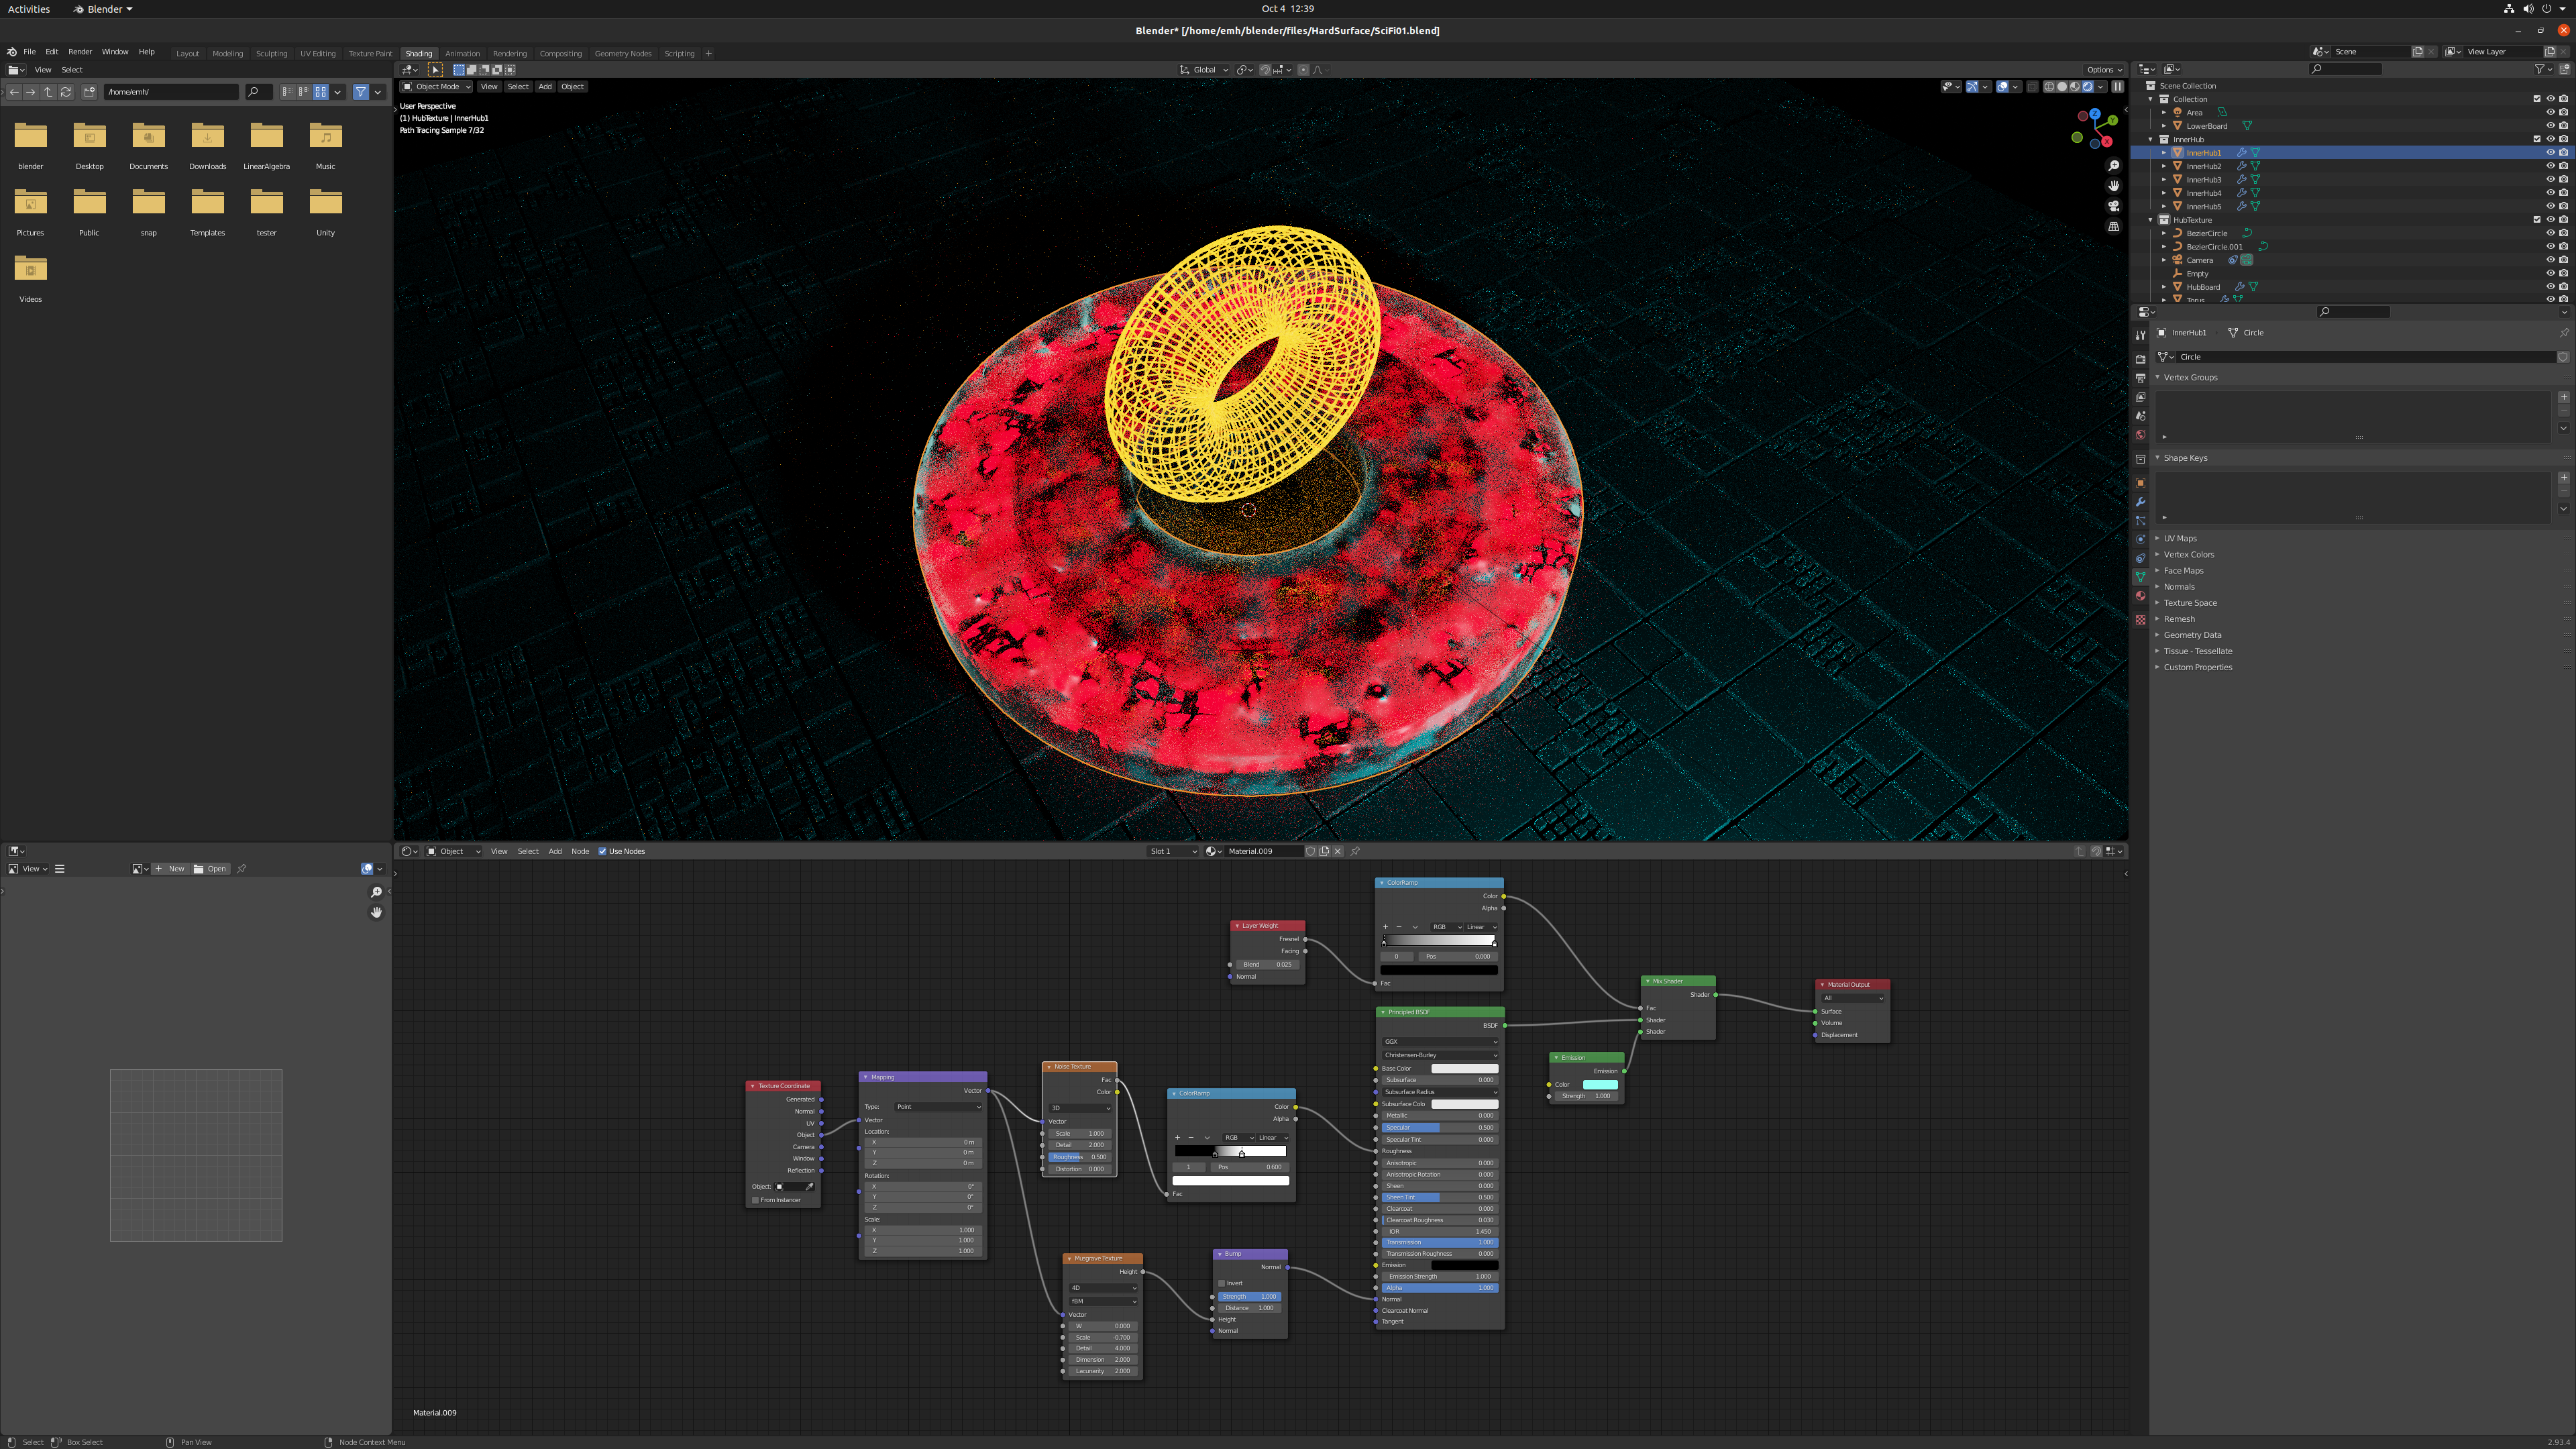Adjust the Transmission slider in Principled BSDF

tap(1439, 1242)
